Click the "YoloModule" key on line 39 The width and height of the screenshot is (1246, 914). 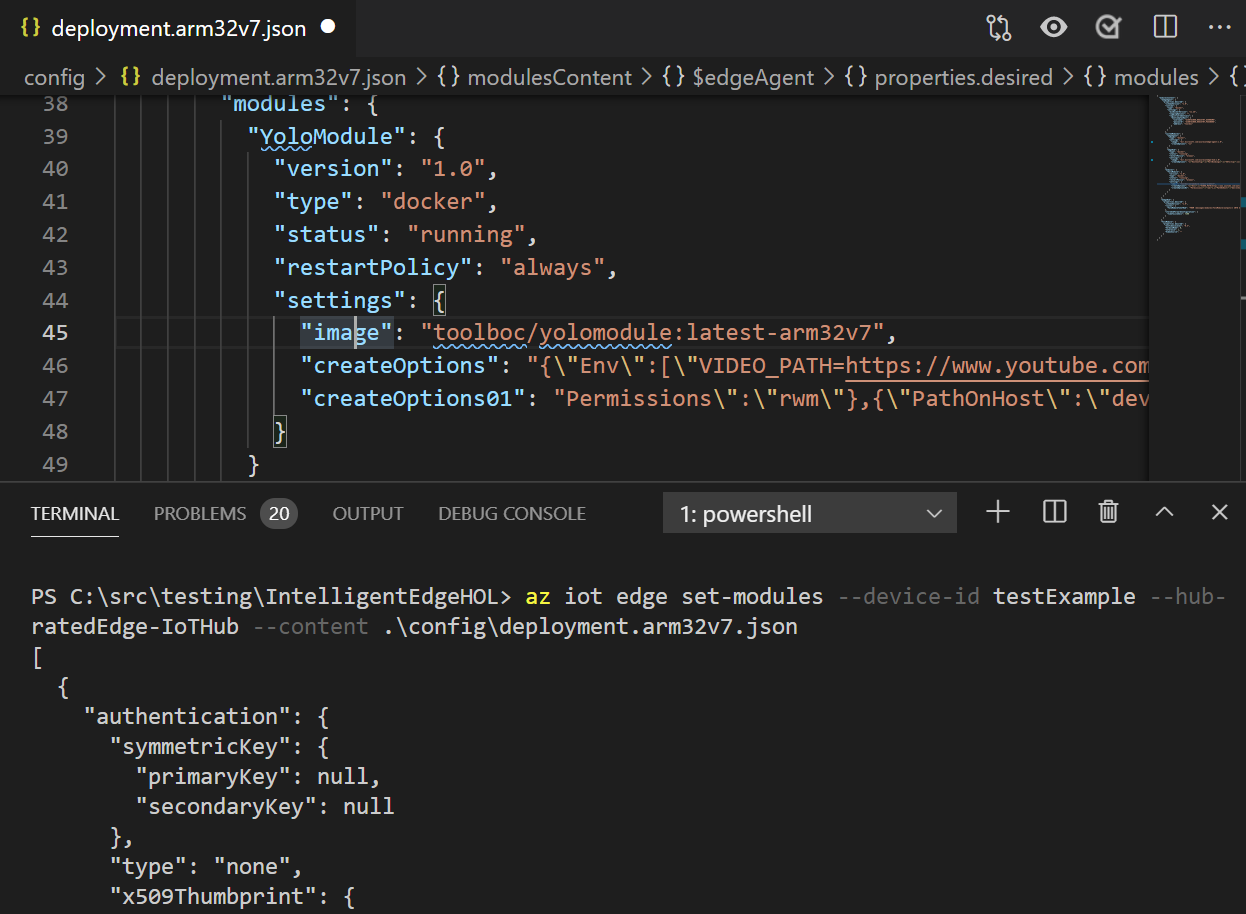point(327,135)
